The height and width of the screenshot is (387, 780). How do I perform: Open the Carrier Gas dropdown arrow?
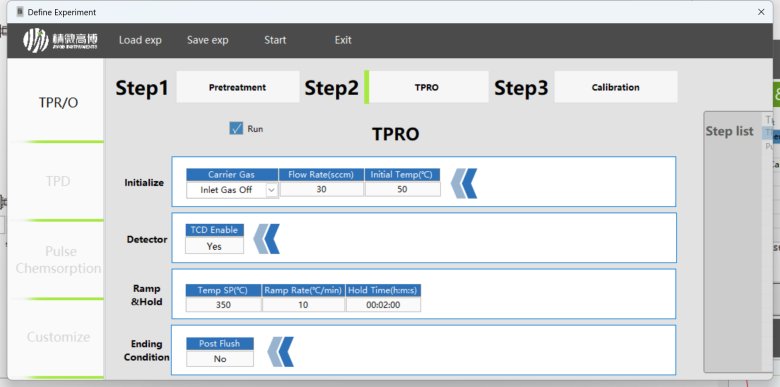272,190
